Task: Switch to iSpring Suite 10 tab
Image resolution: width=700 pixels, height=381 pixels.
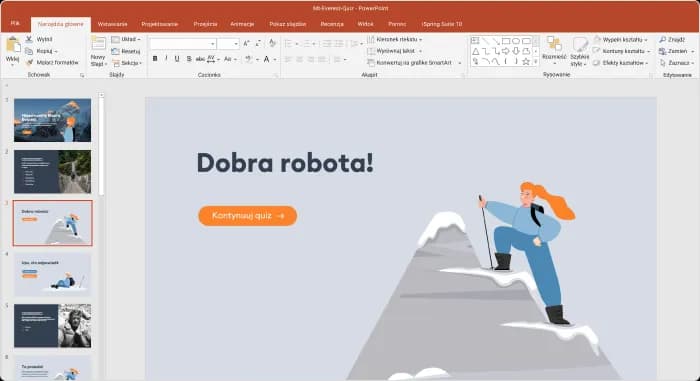Action: click(442, 24)
